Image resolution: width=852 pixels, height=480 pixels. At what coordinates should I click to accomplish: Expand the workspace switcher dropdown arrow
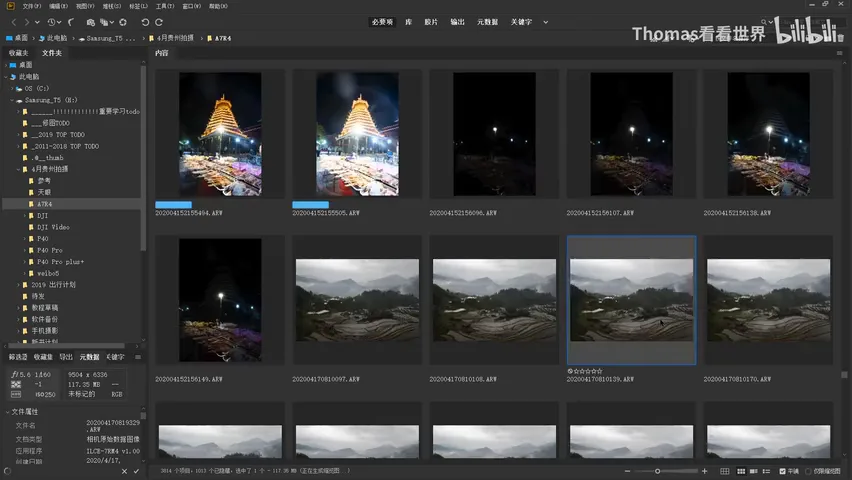(x=546, y=22)
